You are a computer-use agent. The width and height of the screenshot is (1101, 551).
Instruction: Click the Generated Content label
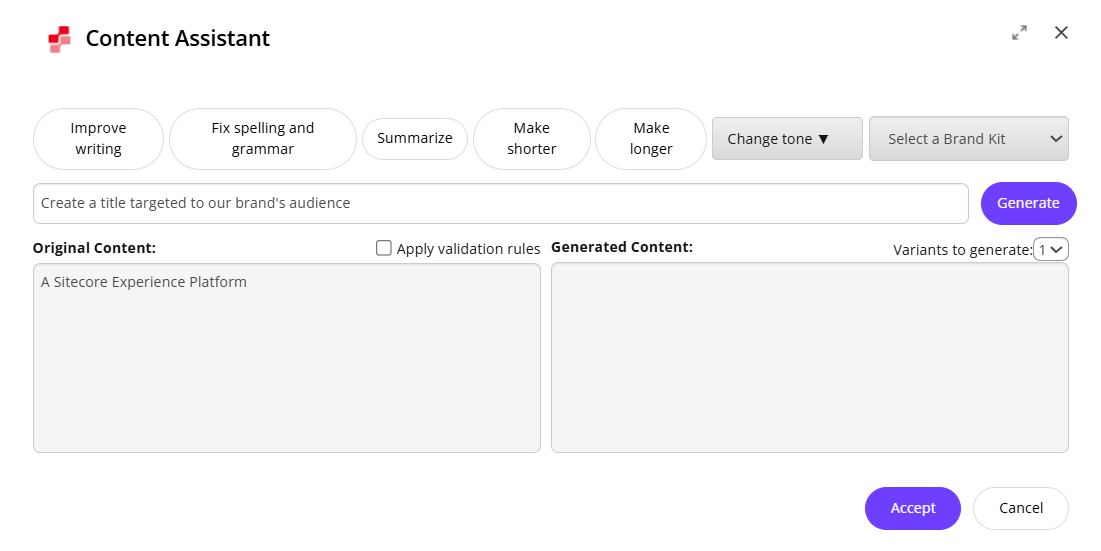621,247
